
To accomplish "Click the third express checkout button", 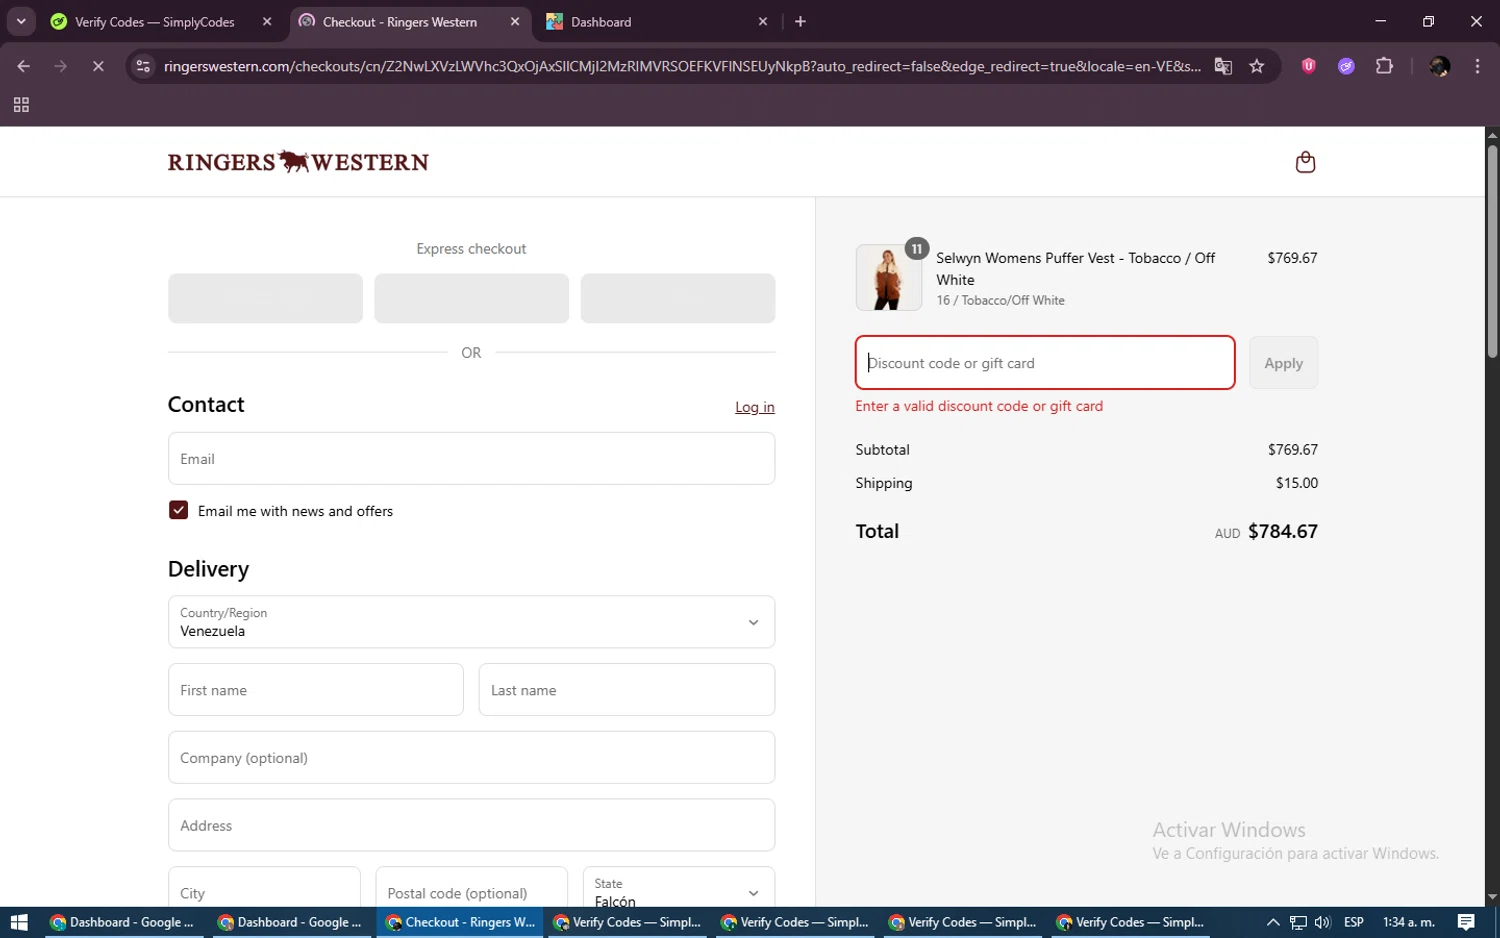I will [678, 298].
